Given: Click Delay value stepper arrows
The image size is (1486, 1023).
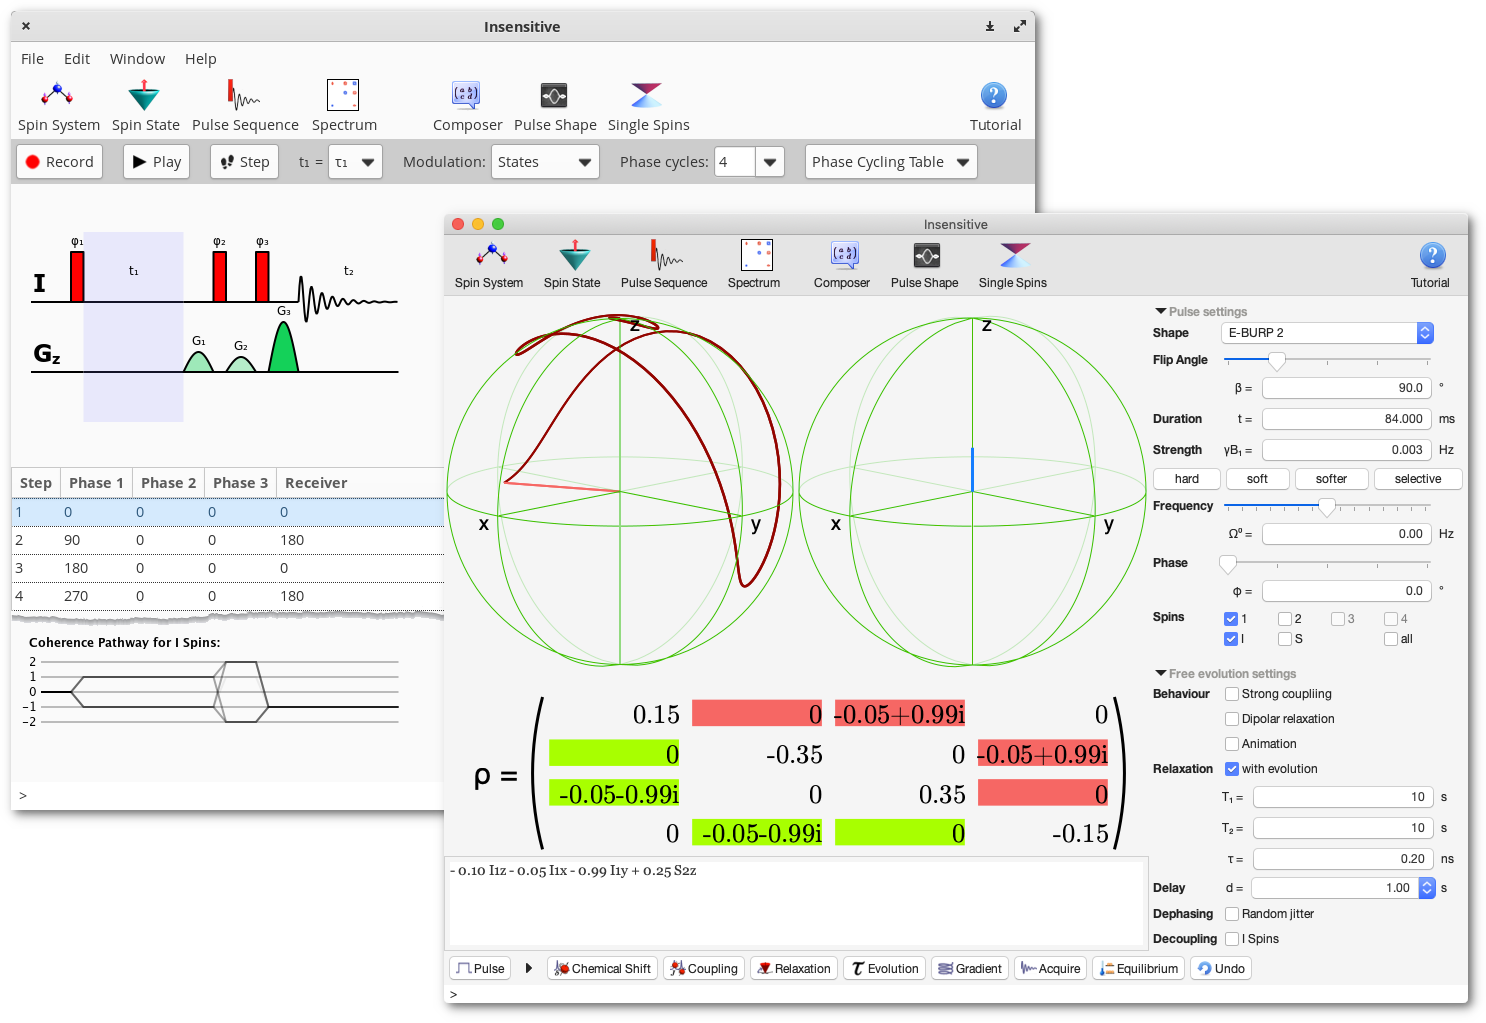Looking at the screenshot, I should [1427, 888].
